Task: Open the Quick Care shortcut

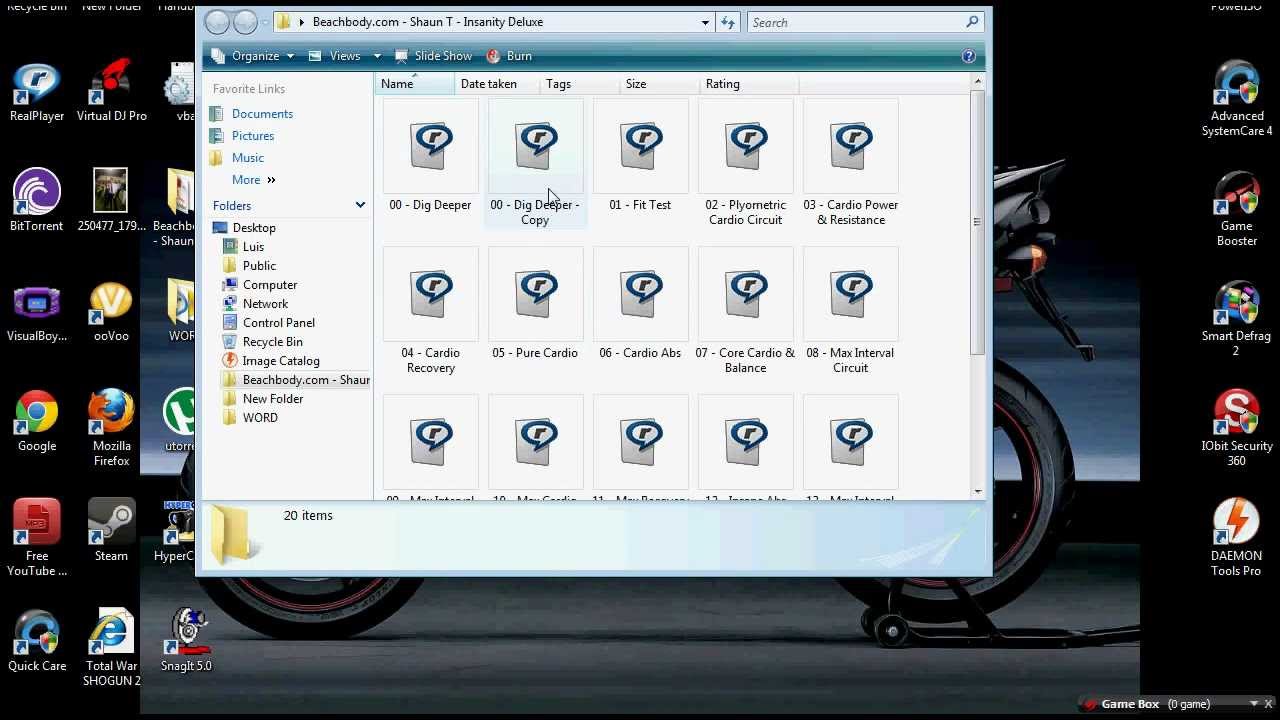Action: coord(37,641)
